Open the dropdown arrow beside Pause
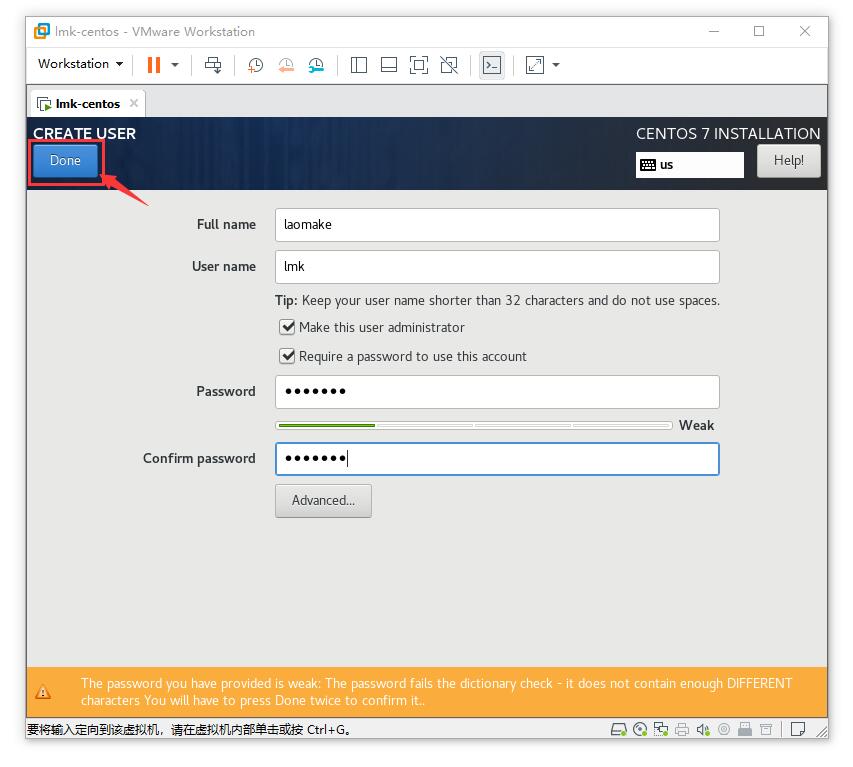This screenshot has height=767, width=853. pos(175,65)
